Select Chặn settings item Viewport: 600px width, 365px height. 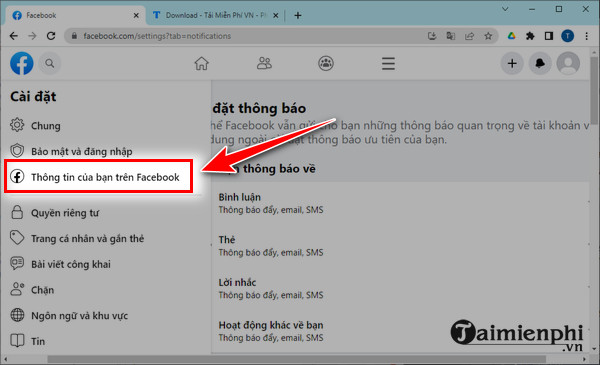click(32, 290)
